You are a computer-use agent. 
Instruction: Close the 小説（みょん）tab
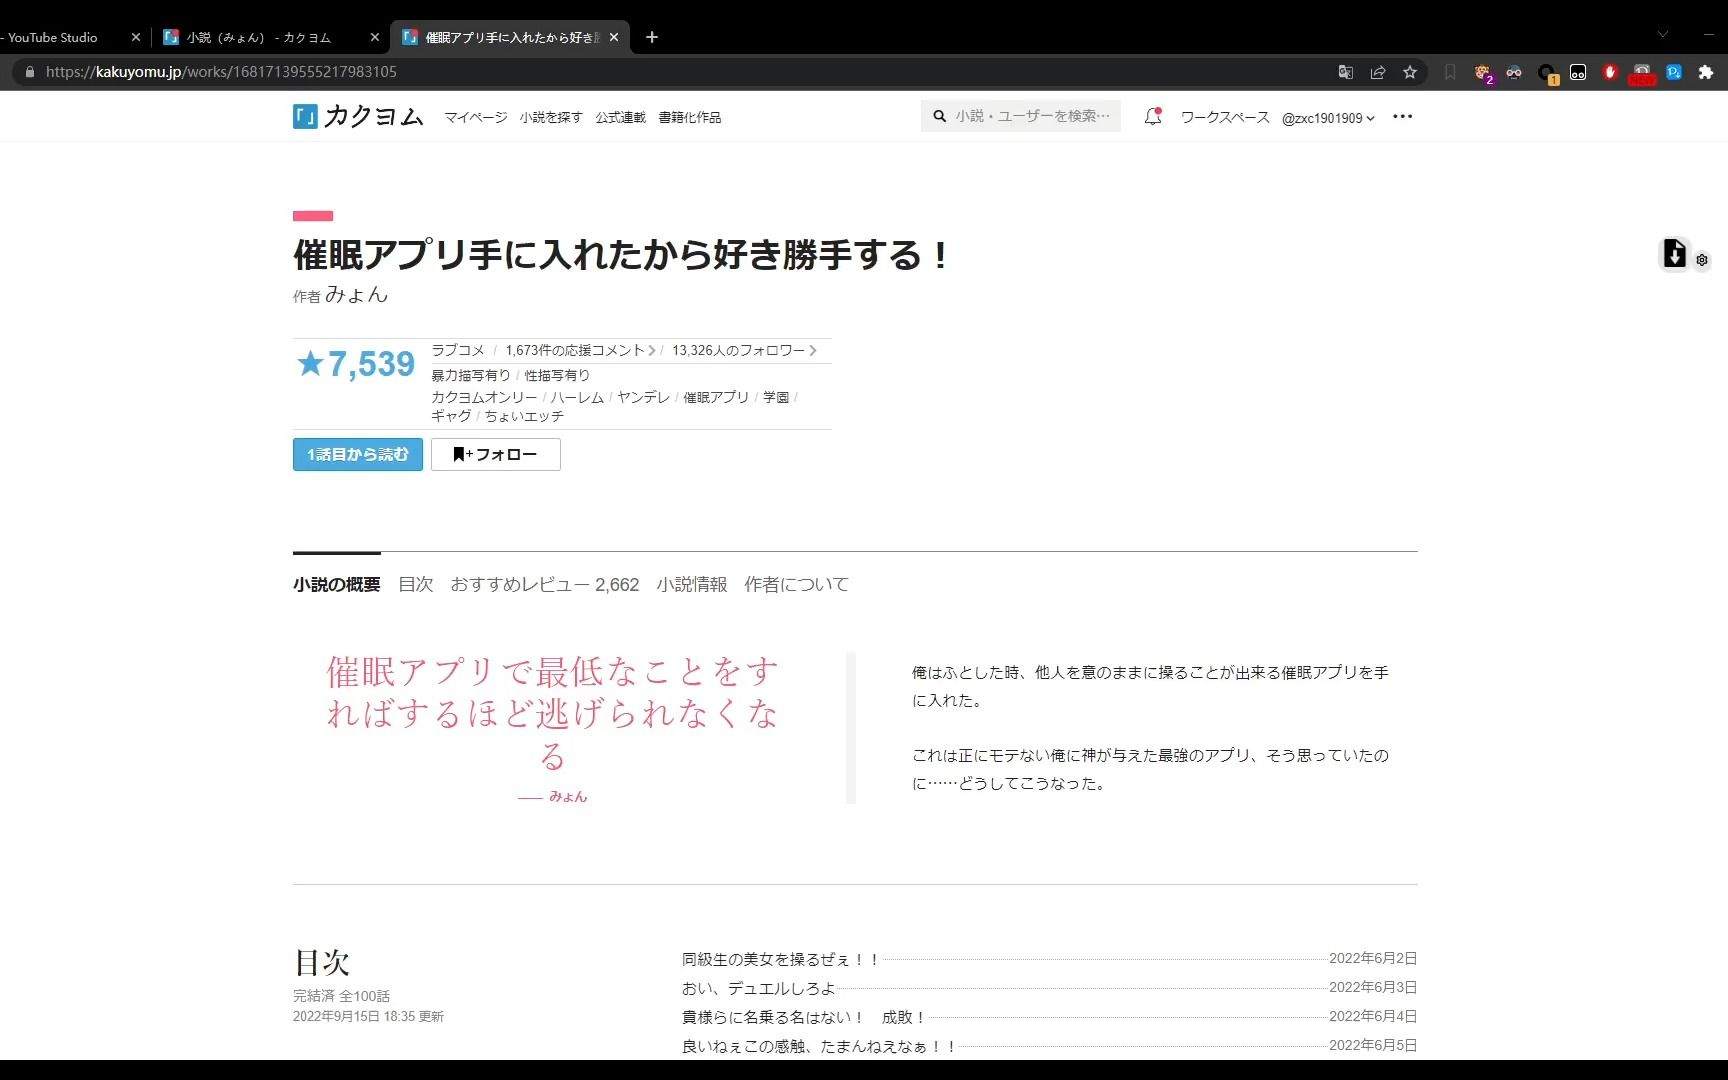pyautogui.click(x=375, y=37)
